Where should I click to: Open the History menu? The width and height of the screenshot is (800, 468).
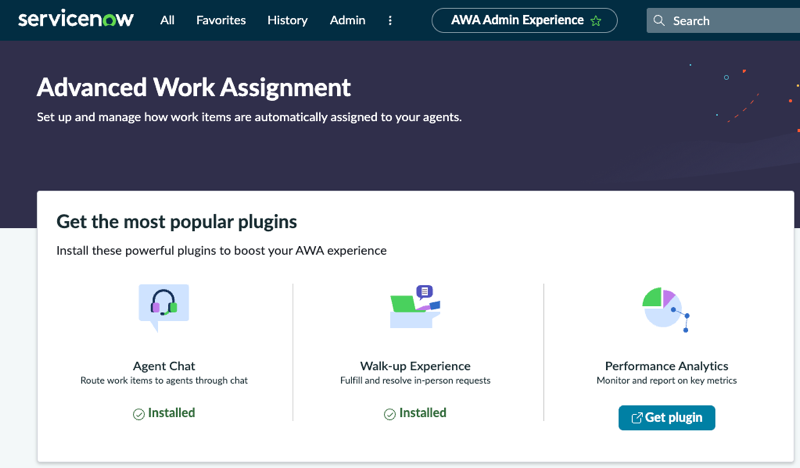tap(287, 20)
